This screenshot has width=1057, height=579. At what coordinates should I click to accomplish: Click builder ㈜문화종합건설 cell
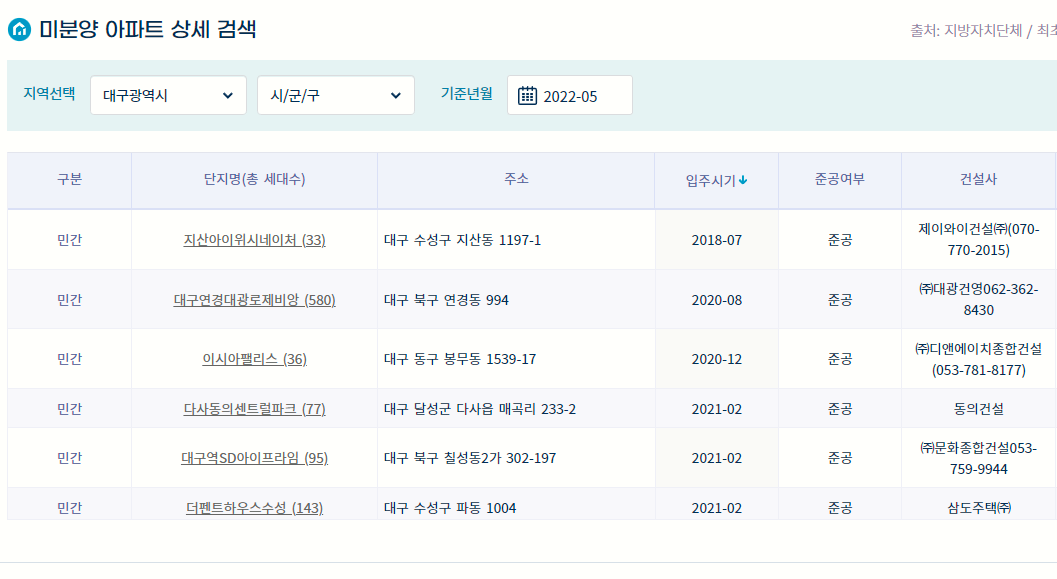point(978,458)
